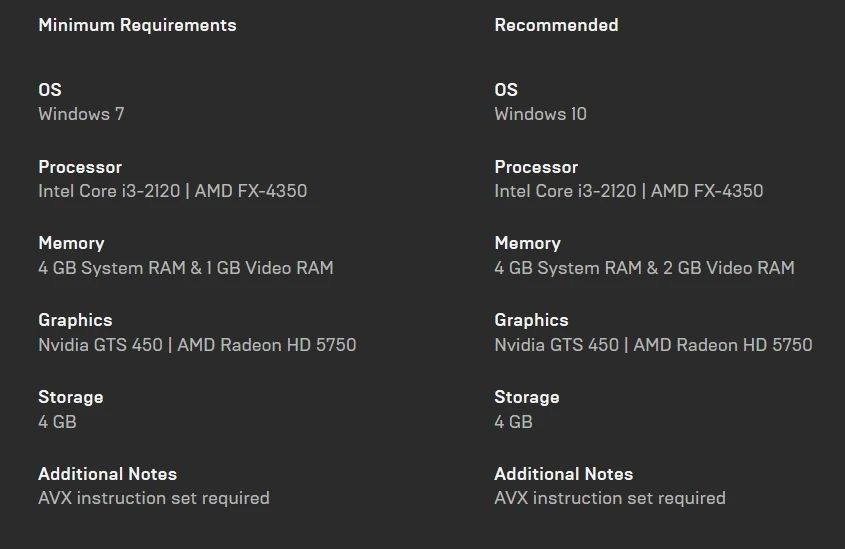Click the 4 GB storage value under Recommended
Viewport: 845px width, 549px height.
(x=513, y=422)
